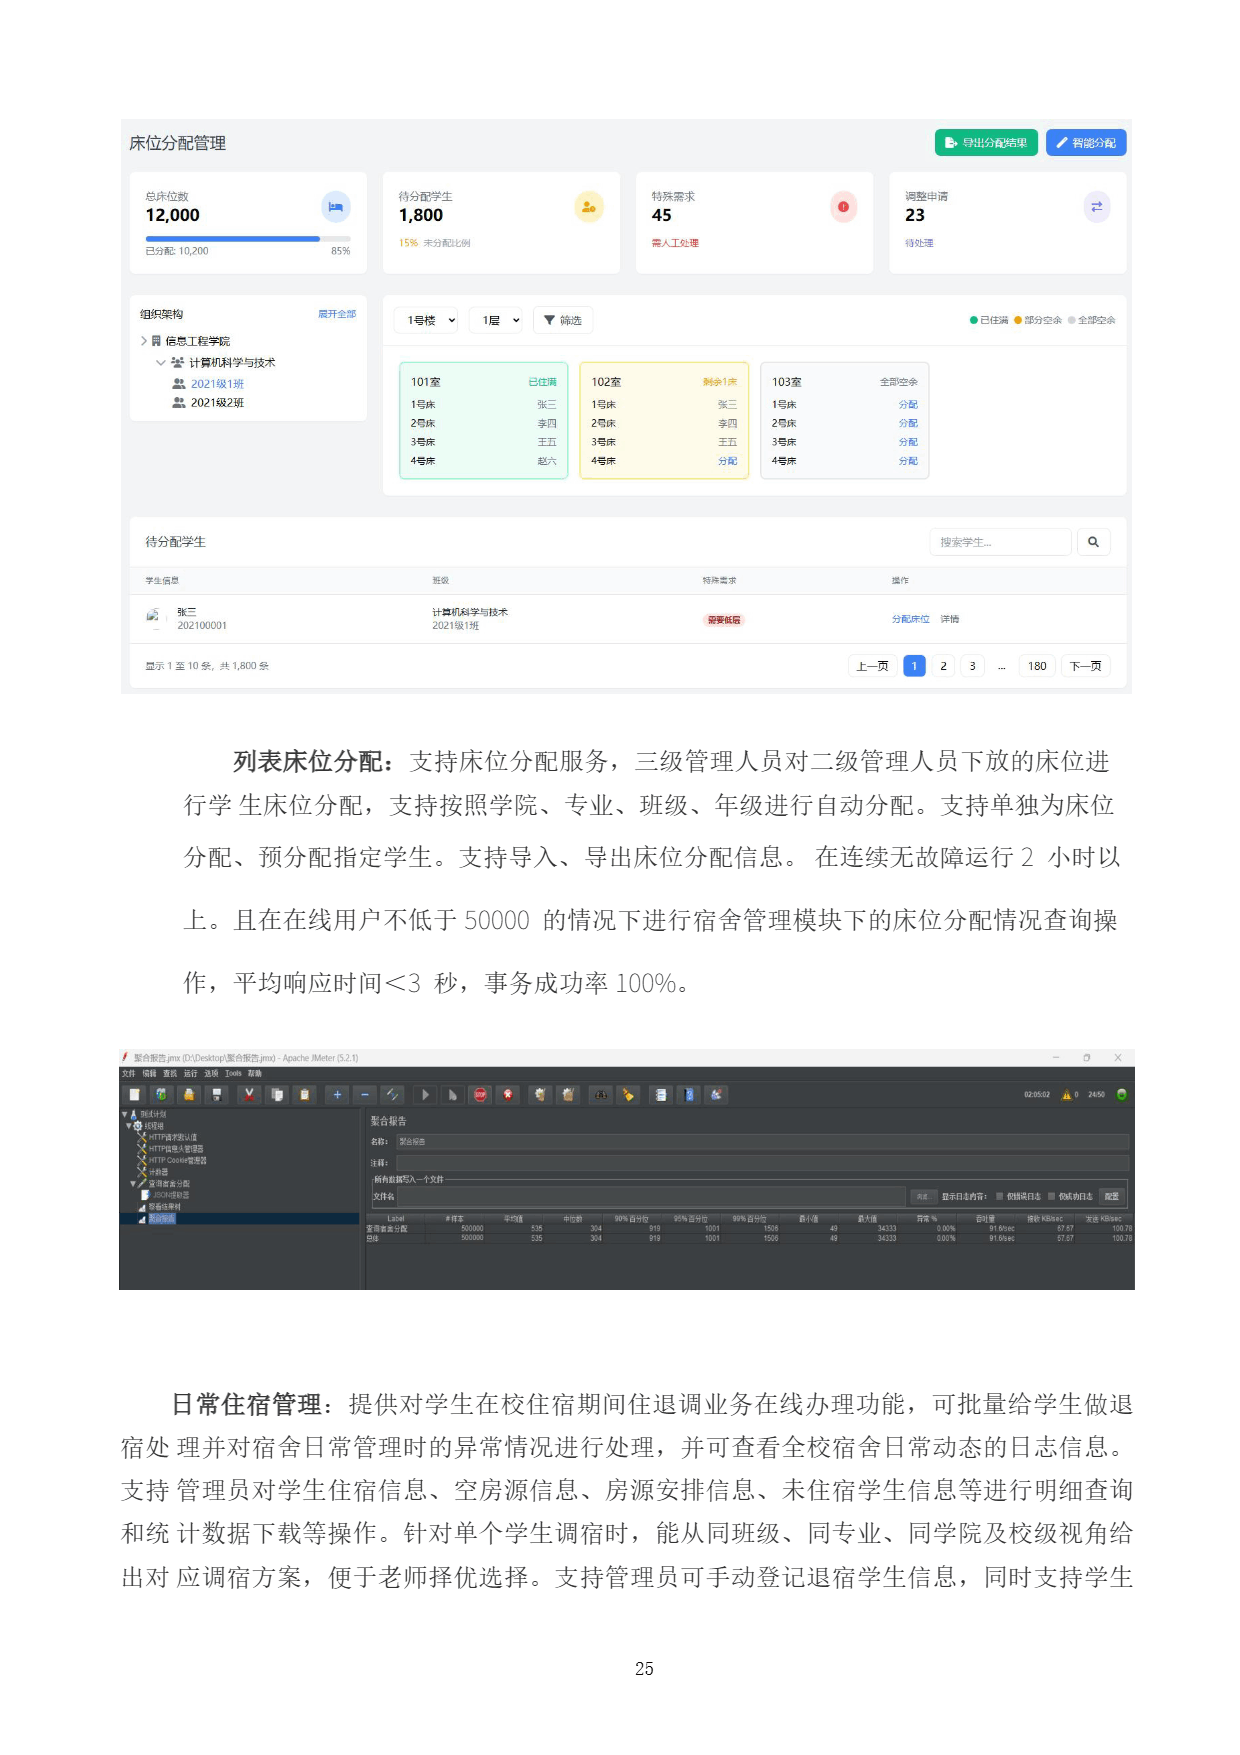Click the yellow warning triangle log icon in JMeter

coord(1066,1095)
